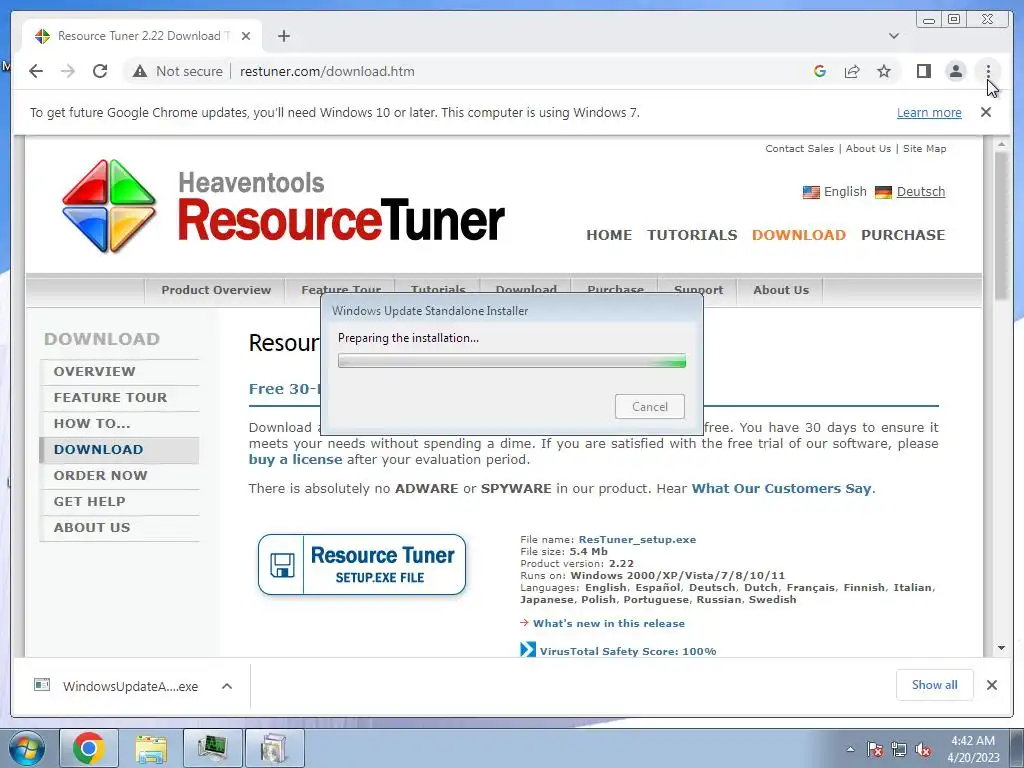Viewport: 1024px width, 768px height.
Task: Click the browser forward arrow
Action: click(x=68, y=71)
